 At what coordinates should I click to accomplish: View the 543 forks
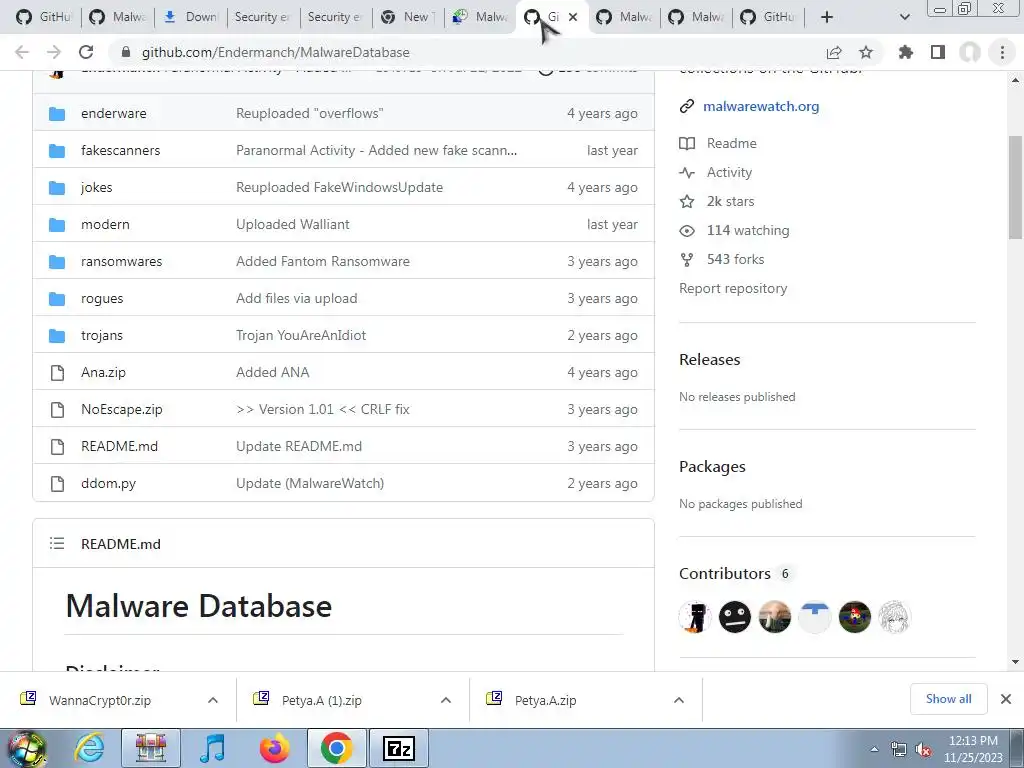735,259
